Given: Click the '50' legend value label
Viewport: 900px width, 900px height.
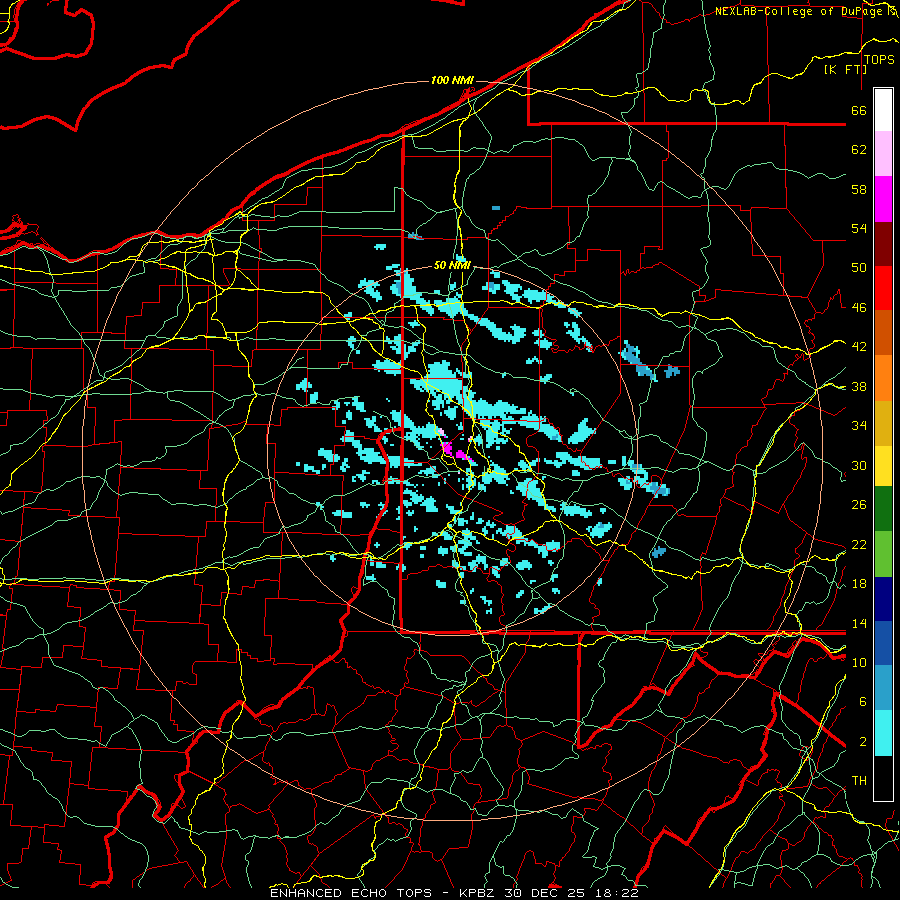Looking at the screenshot, I should click(x=859, y=267).
